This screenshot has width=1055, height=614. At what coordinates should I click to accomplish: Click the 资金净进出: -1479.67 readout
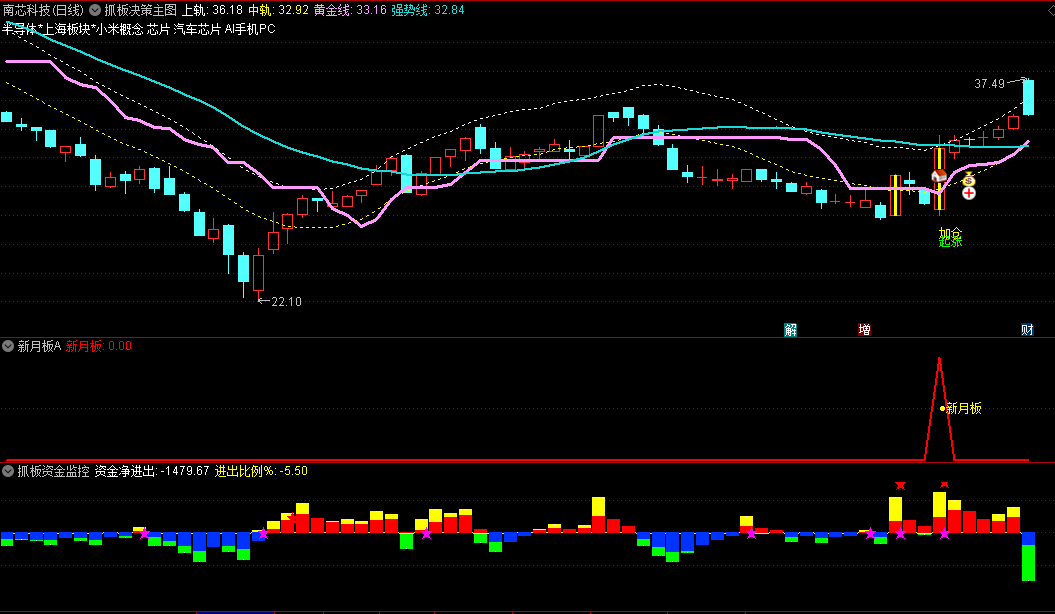[152, 471]
